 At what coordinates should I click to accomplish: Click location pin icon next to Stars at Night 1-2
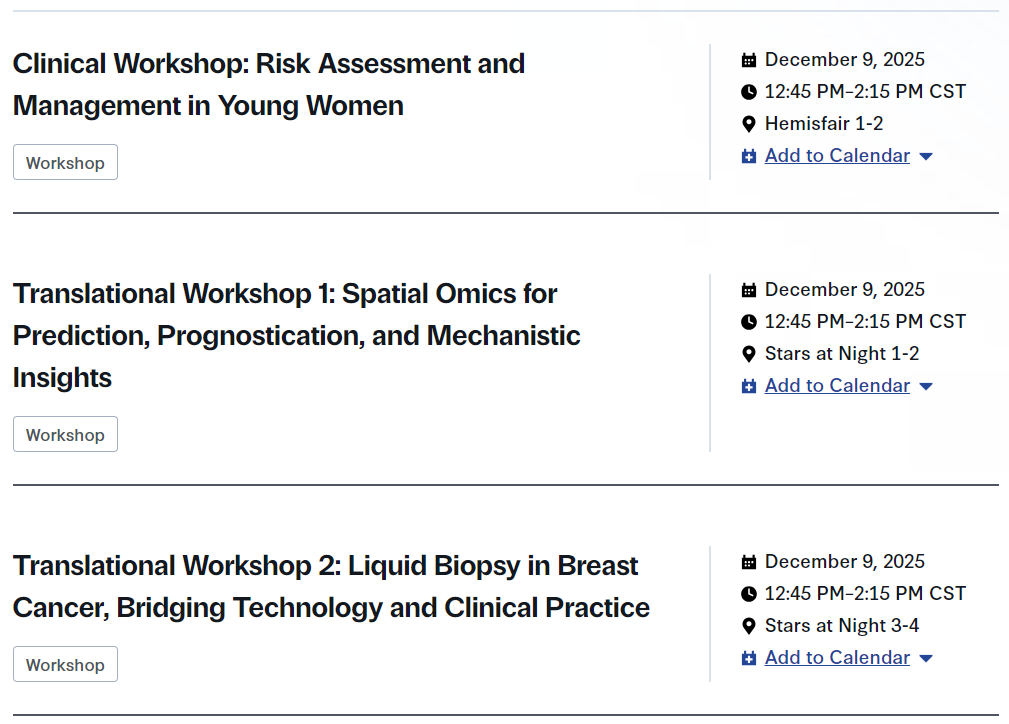[749, 354]
